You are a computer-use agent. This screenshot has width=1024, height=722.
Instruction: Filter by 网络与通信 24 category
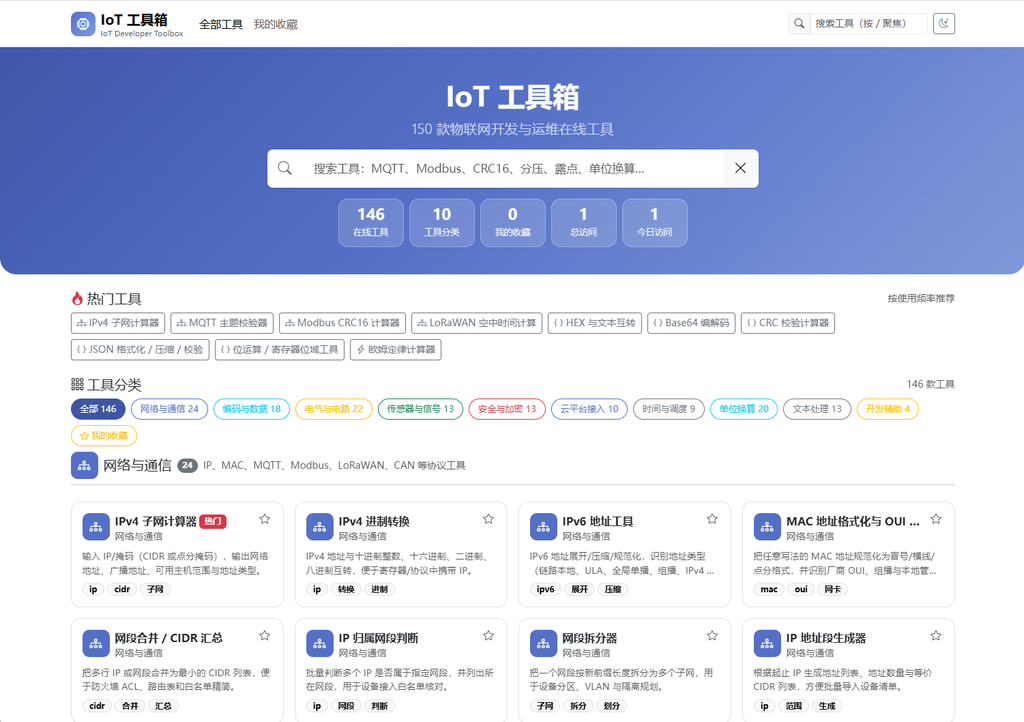click(169, 409)
